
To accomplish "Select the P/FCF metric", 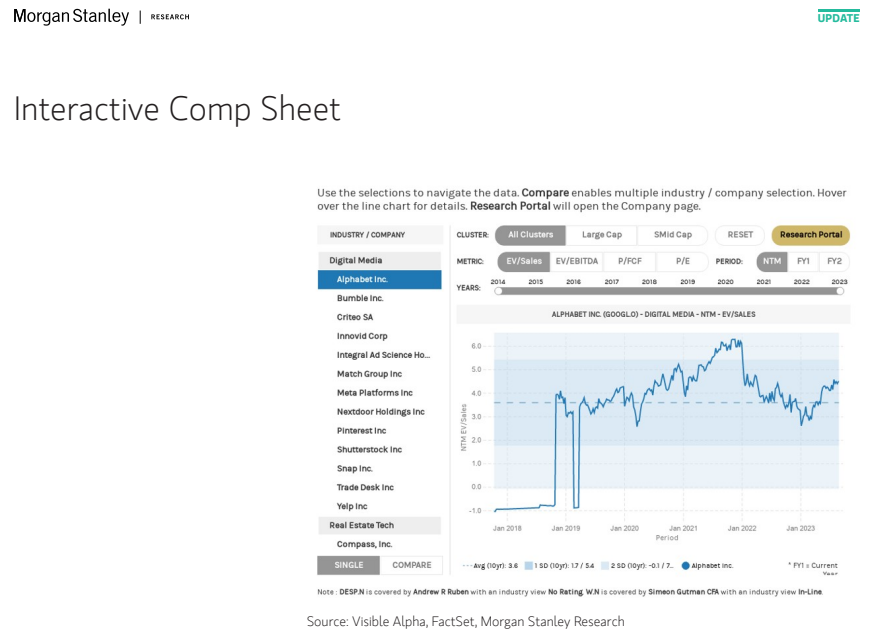I will pyautogui.click(x=630, y=261).
